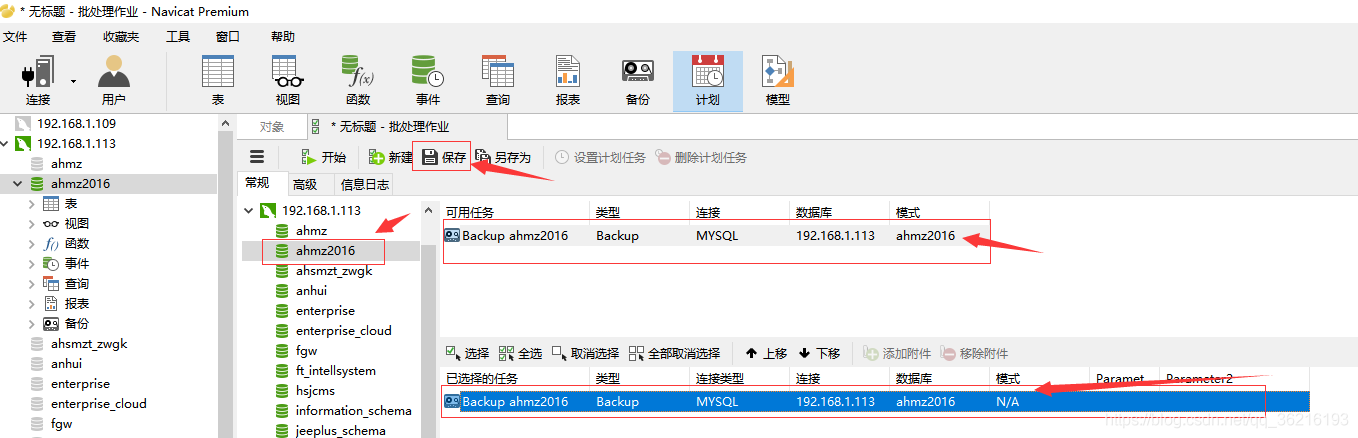Click the 用户 user icon
1358x438 pixels.
(114, 80)
